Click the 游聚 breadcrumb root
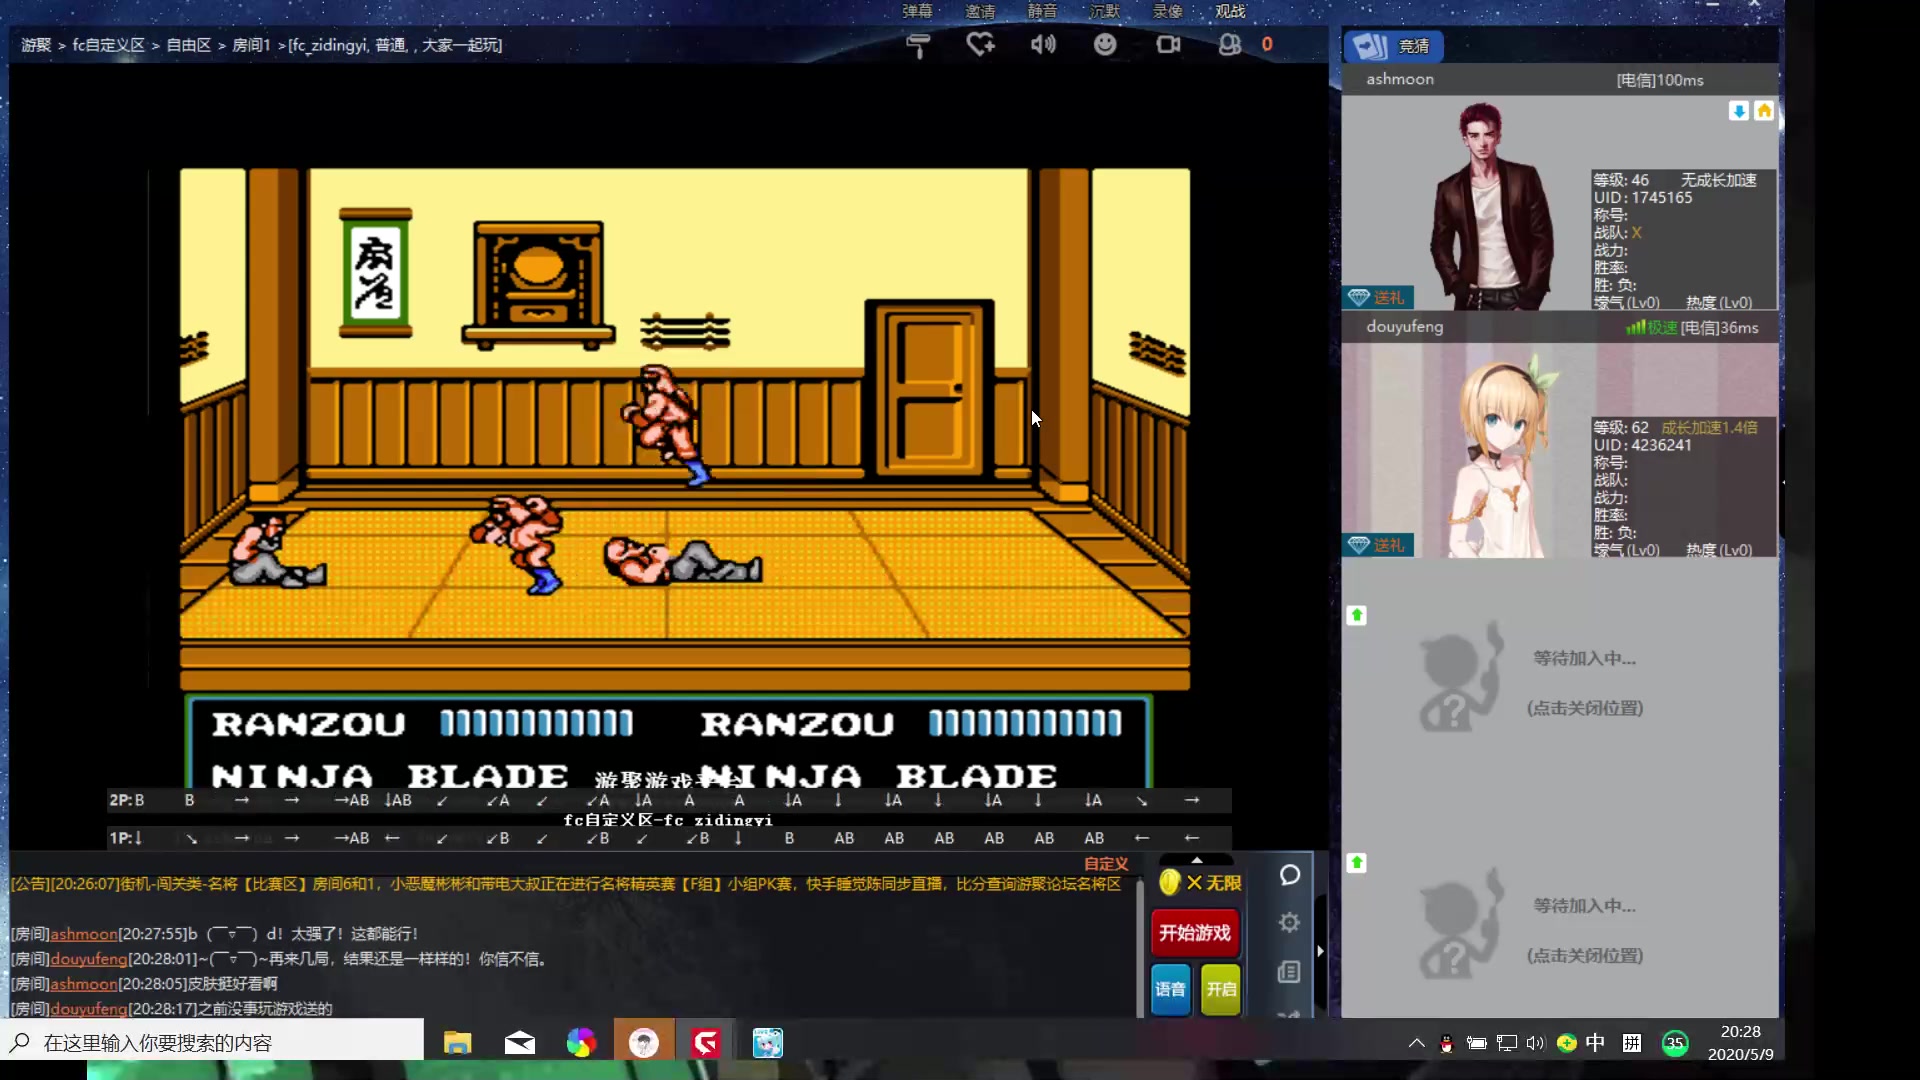This screenshot has height=1080, width=1920. point(36,45)
